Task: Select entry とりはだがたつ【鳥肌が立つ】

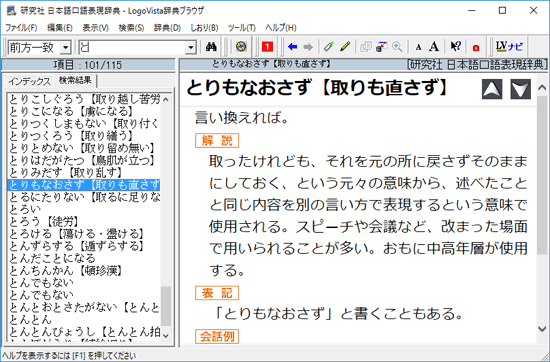Action: point(84,161)
